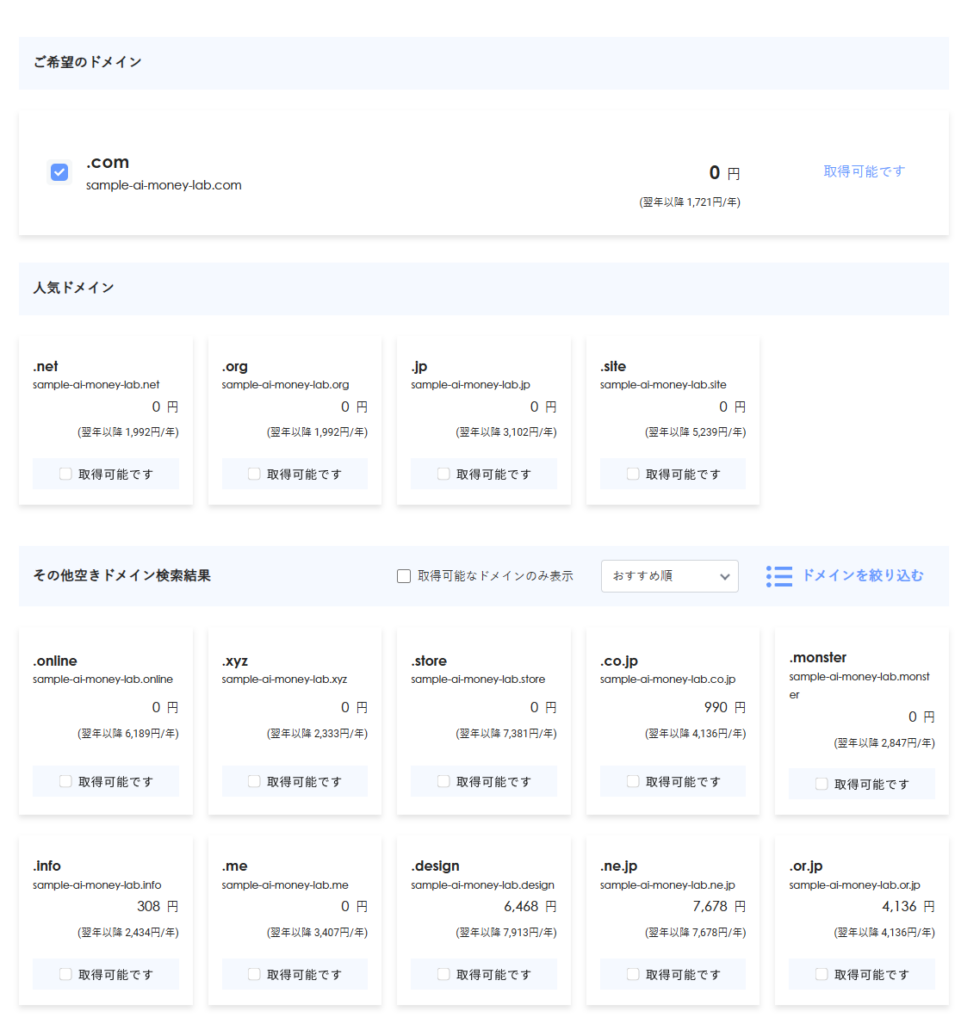The height and width of the screenshot is (1024, 961).
Task: Tick the .jp domain checkbox
Action: 444,474
